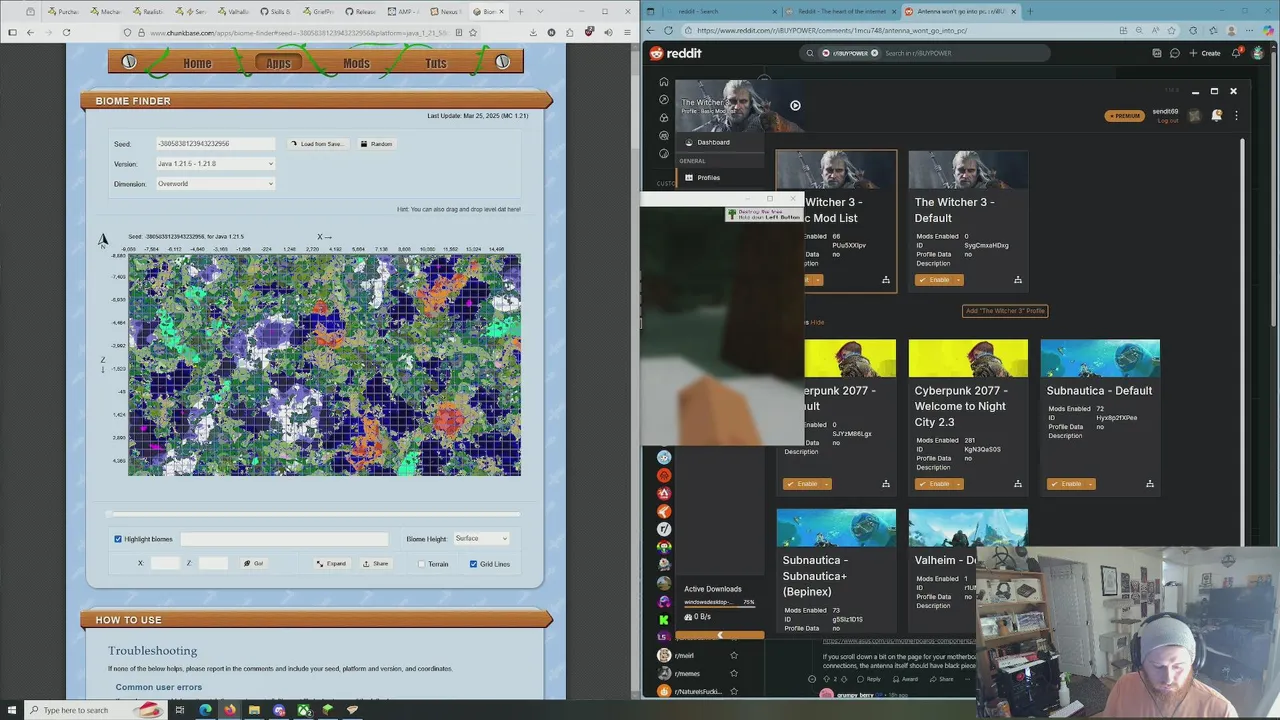Click the browser back arrow, left window
Screen dimensions: 1280x720
(x=30, y=32)
